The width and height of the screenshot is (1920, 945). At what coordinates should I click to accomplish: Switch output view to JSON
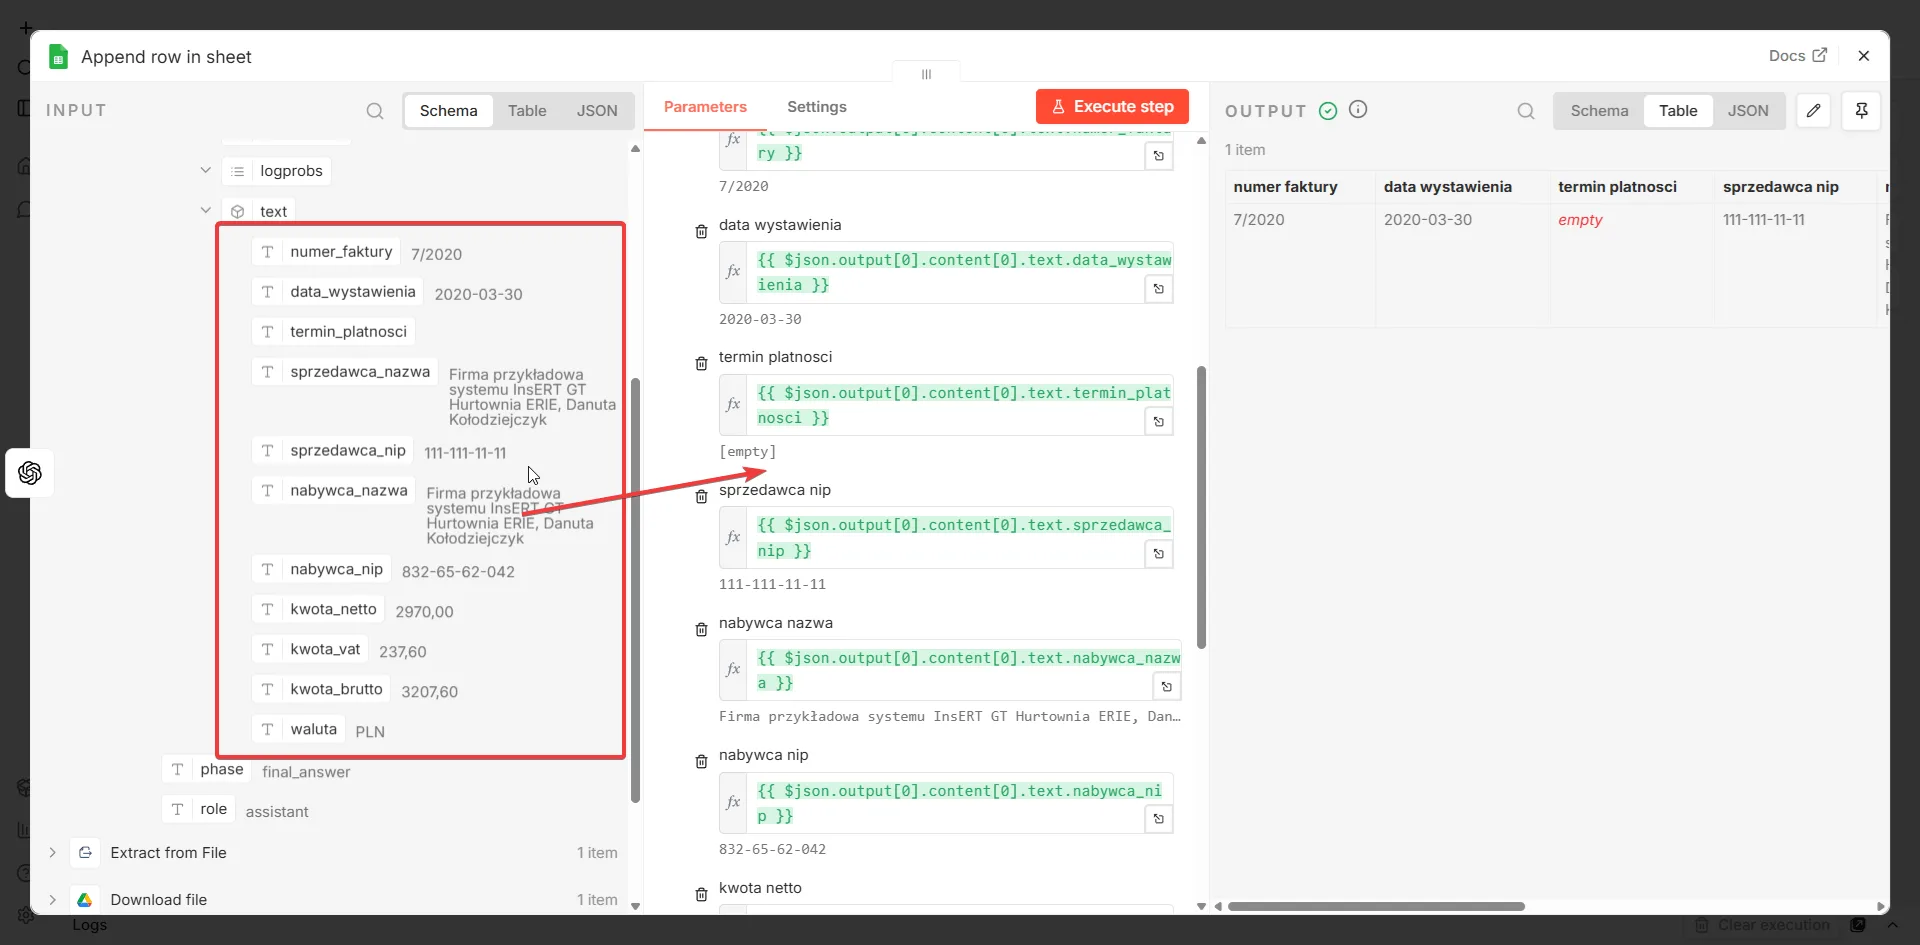[1748, 111]
